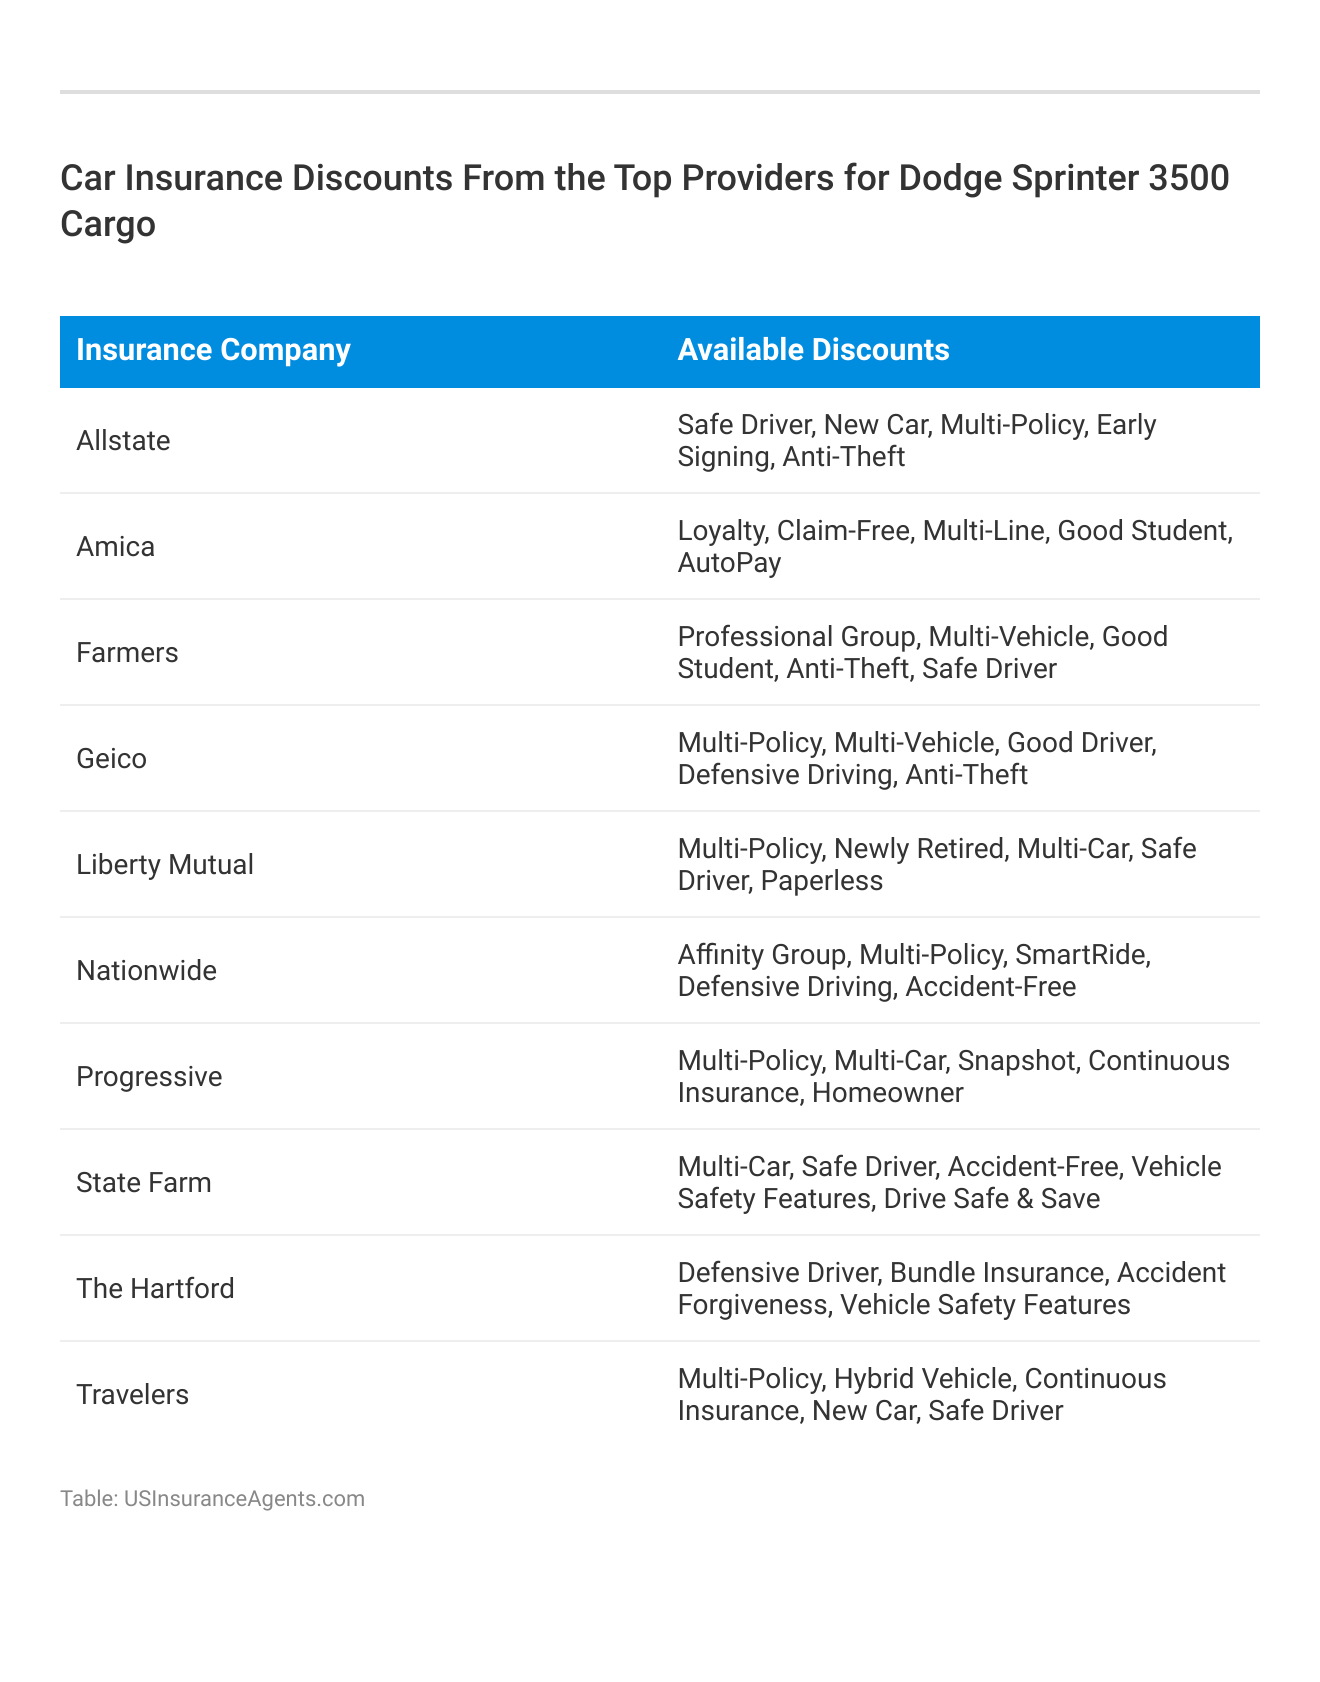
Task: Click the Available Discounts column header
Action: pos(813,350)
